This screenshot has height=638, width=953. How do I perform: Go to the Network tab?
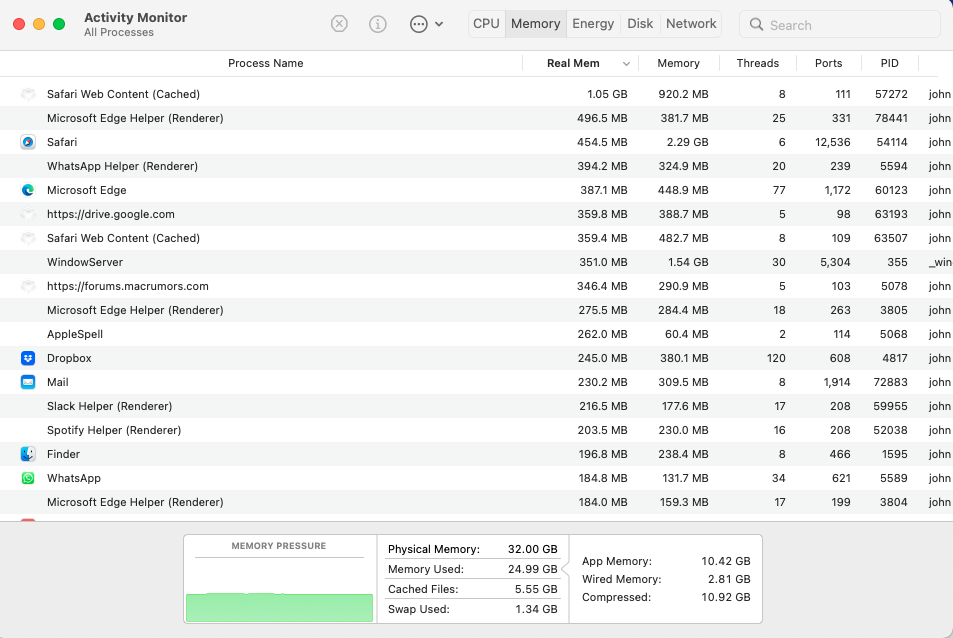691,24
